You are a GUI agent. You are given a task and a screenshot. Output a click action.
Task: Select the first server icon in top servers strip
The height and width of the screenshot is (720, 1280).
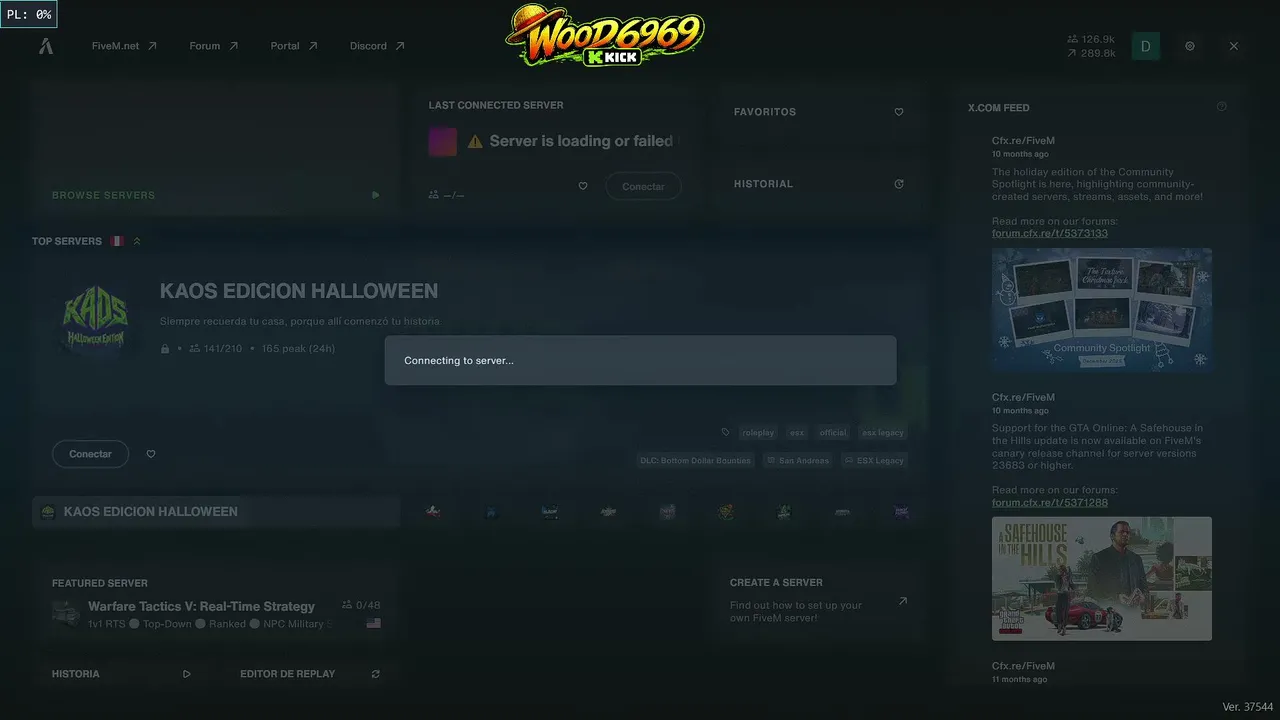point(433,511)
